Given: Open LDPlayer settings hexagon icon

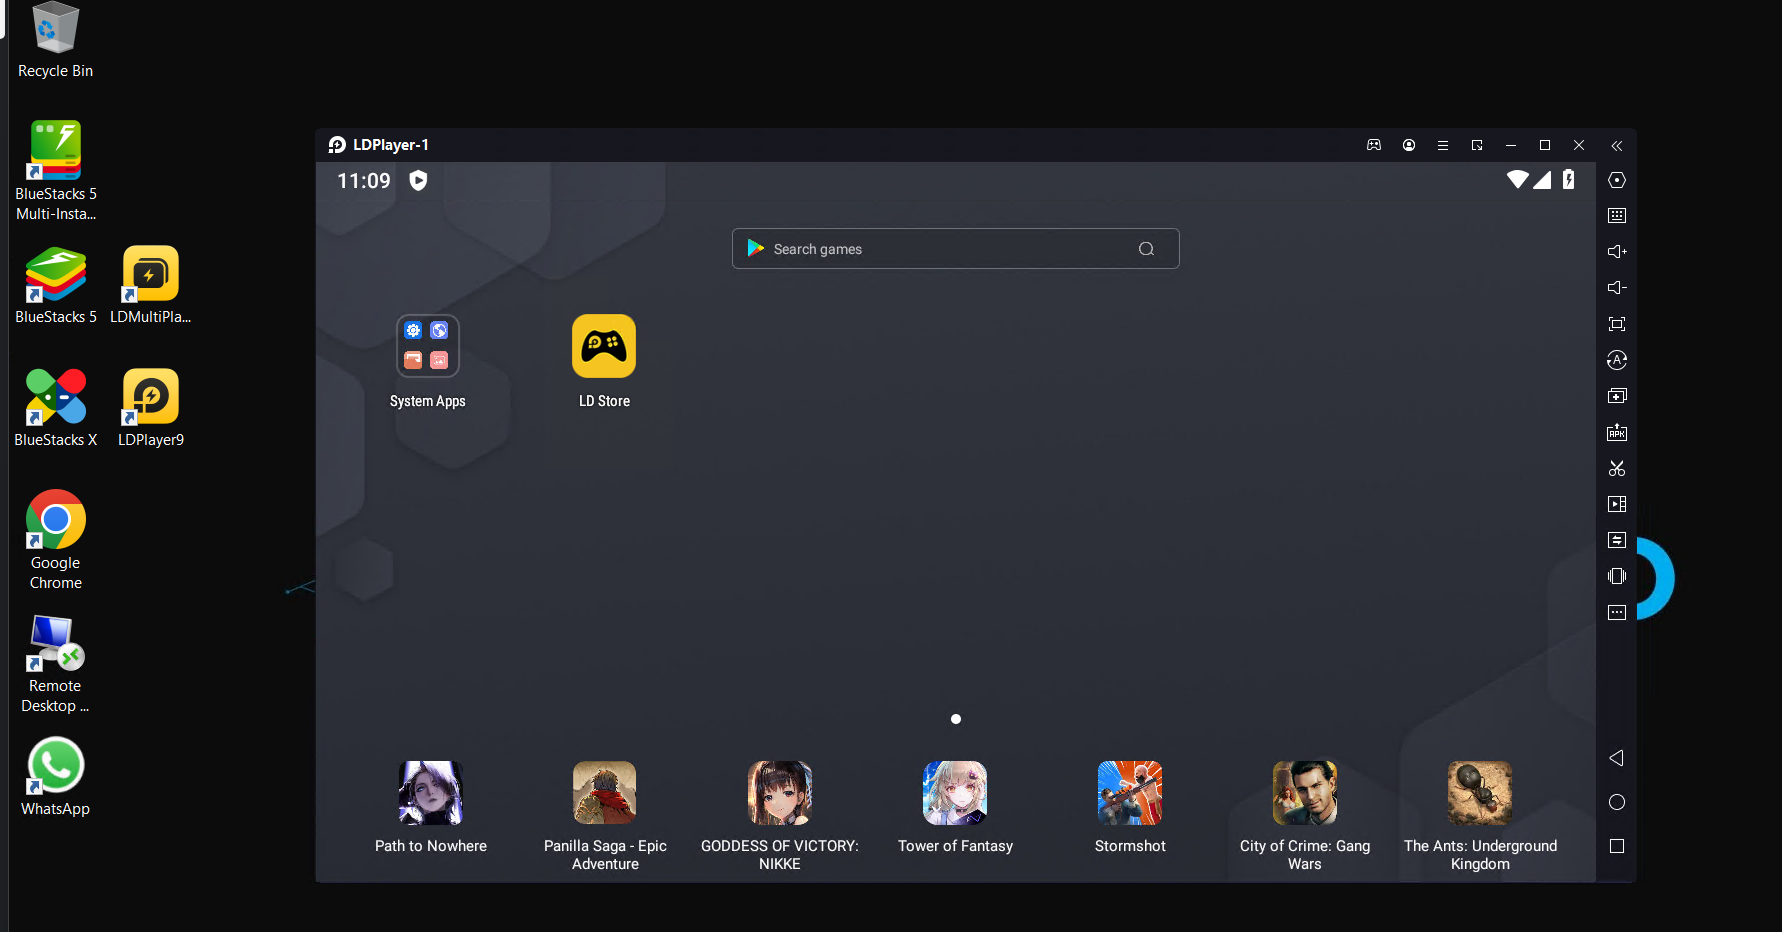Looking at the screenshot, I should tap(1617, 180).
